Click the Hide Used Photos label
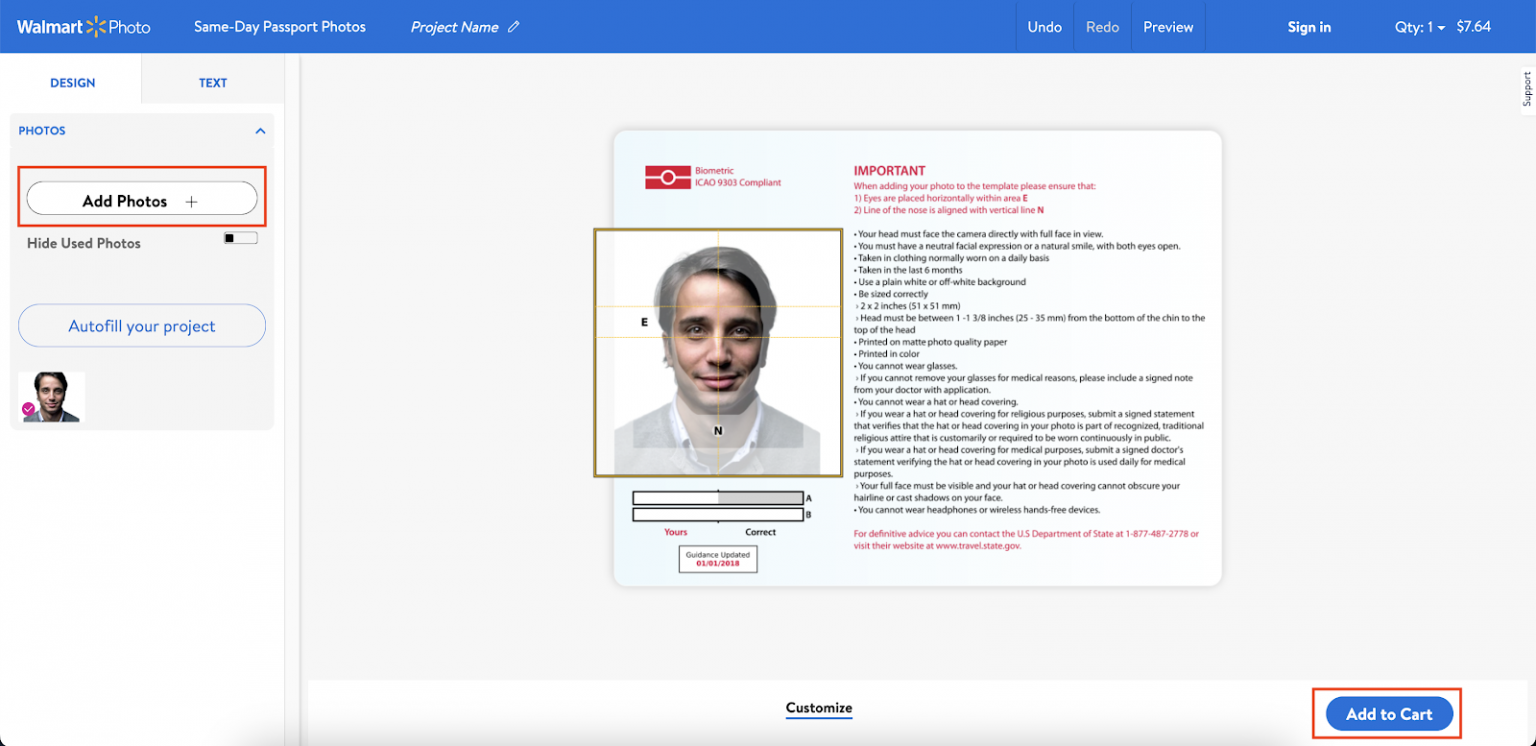The image size is (1536, 746). tap(84, 243)
